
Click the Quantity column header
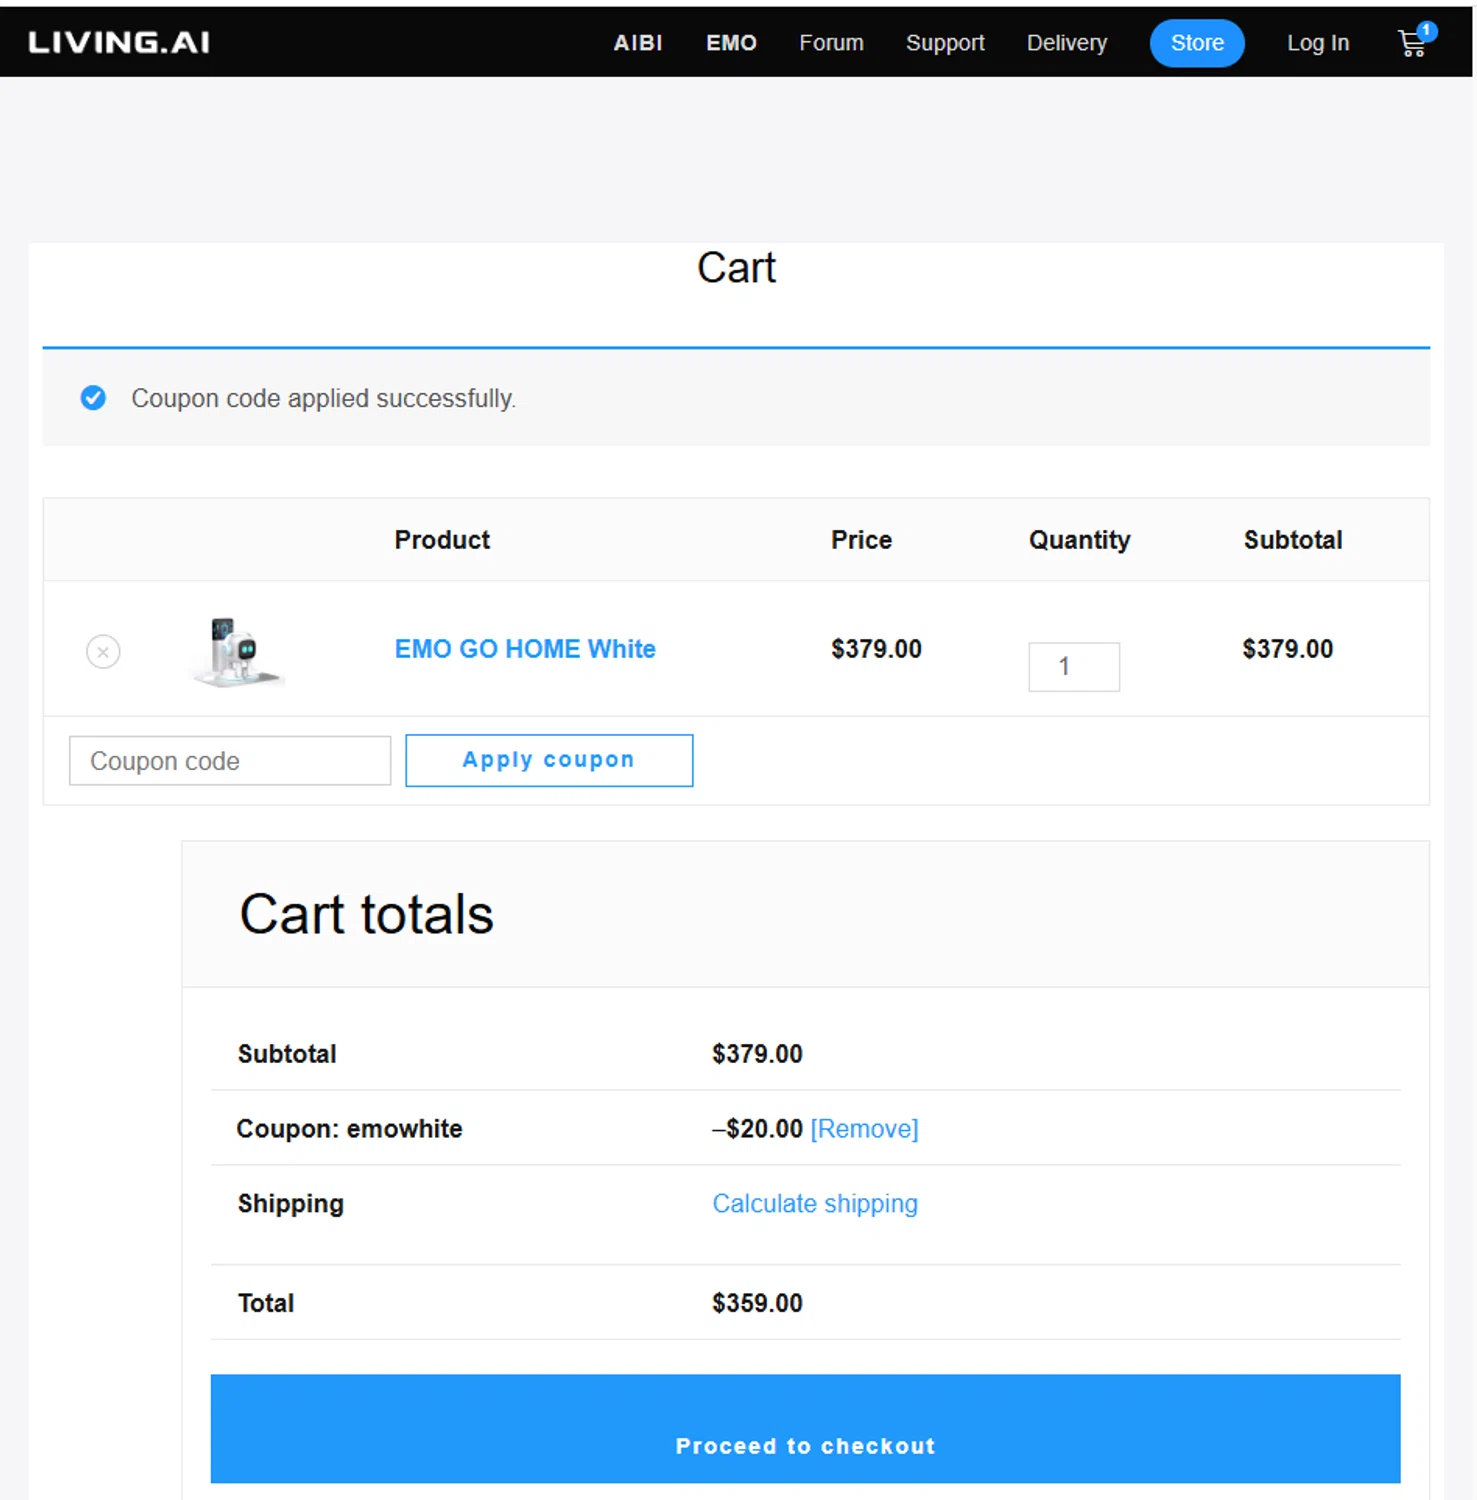pos(1080,540)
